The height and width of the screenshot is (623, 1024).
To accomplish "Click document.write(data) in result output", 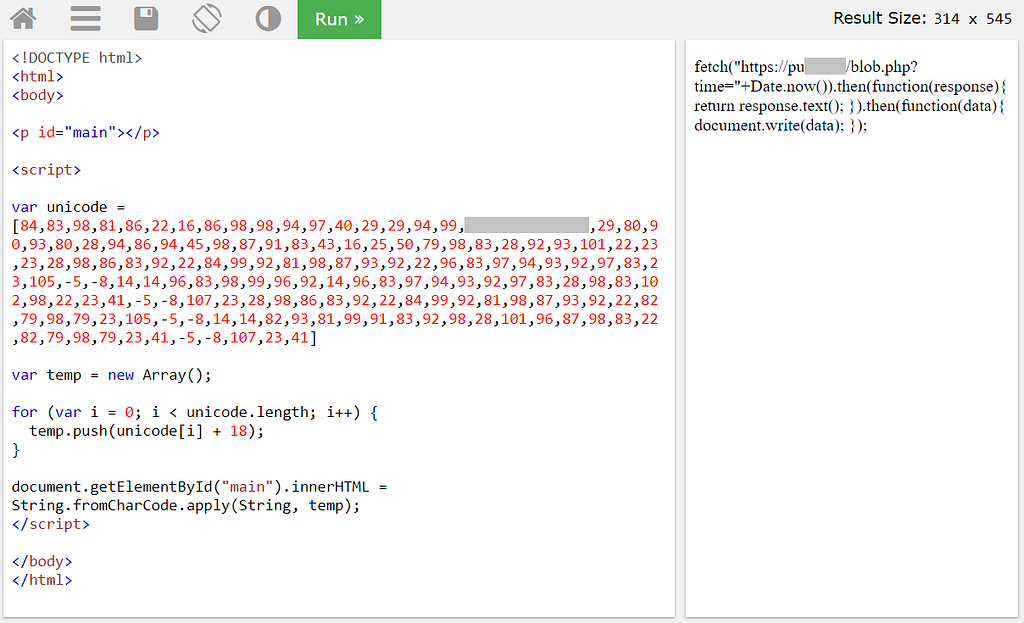I will click(x=769, y=125).
